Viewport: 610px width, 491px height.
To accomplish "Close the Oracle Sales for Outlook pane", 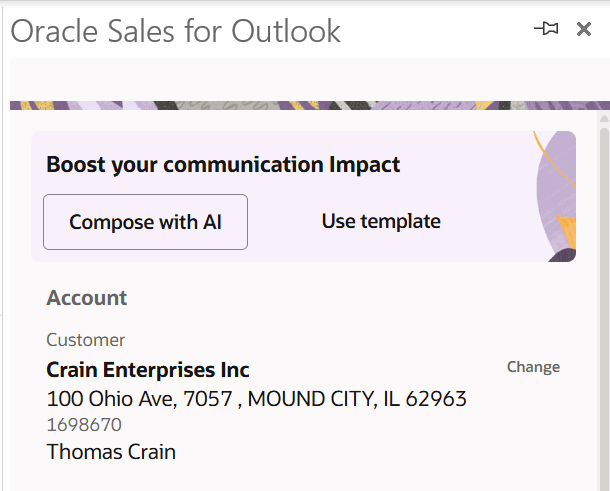I will coord(585,29).
